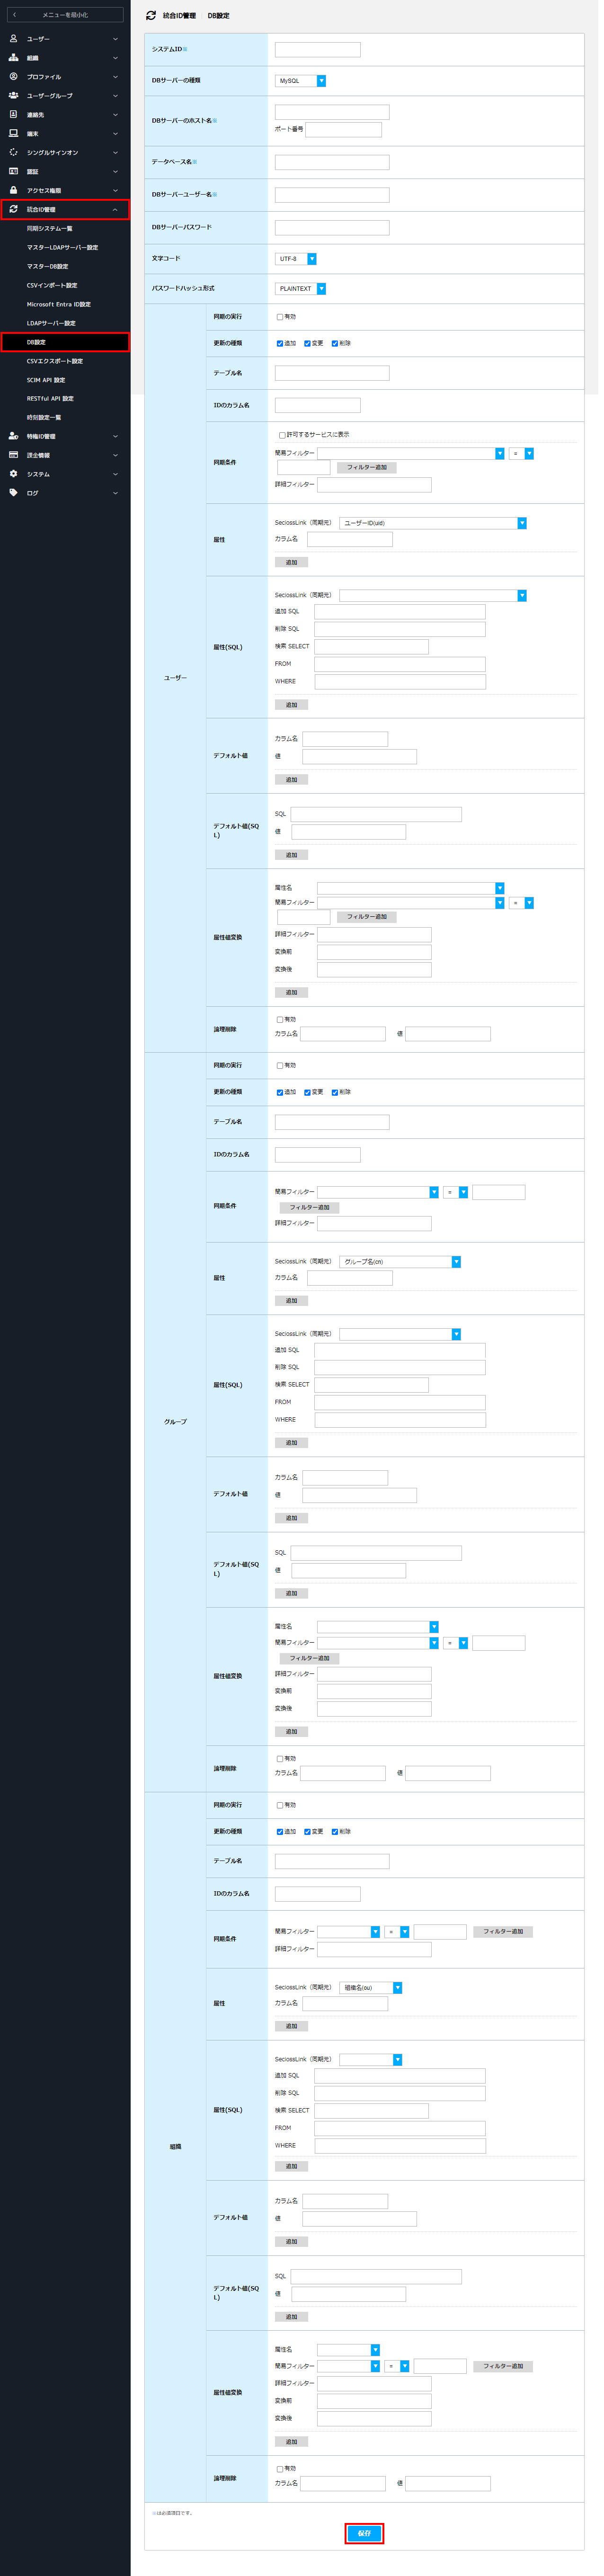This screenshot has width=604, height=2576.
Task: Open the ユーザーID(uid) attribute dropdown
Action: (433, 523)
